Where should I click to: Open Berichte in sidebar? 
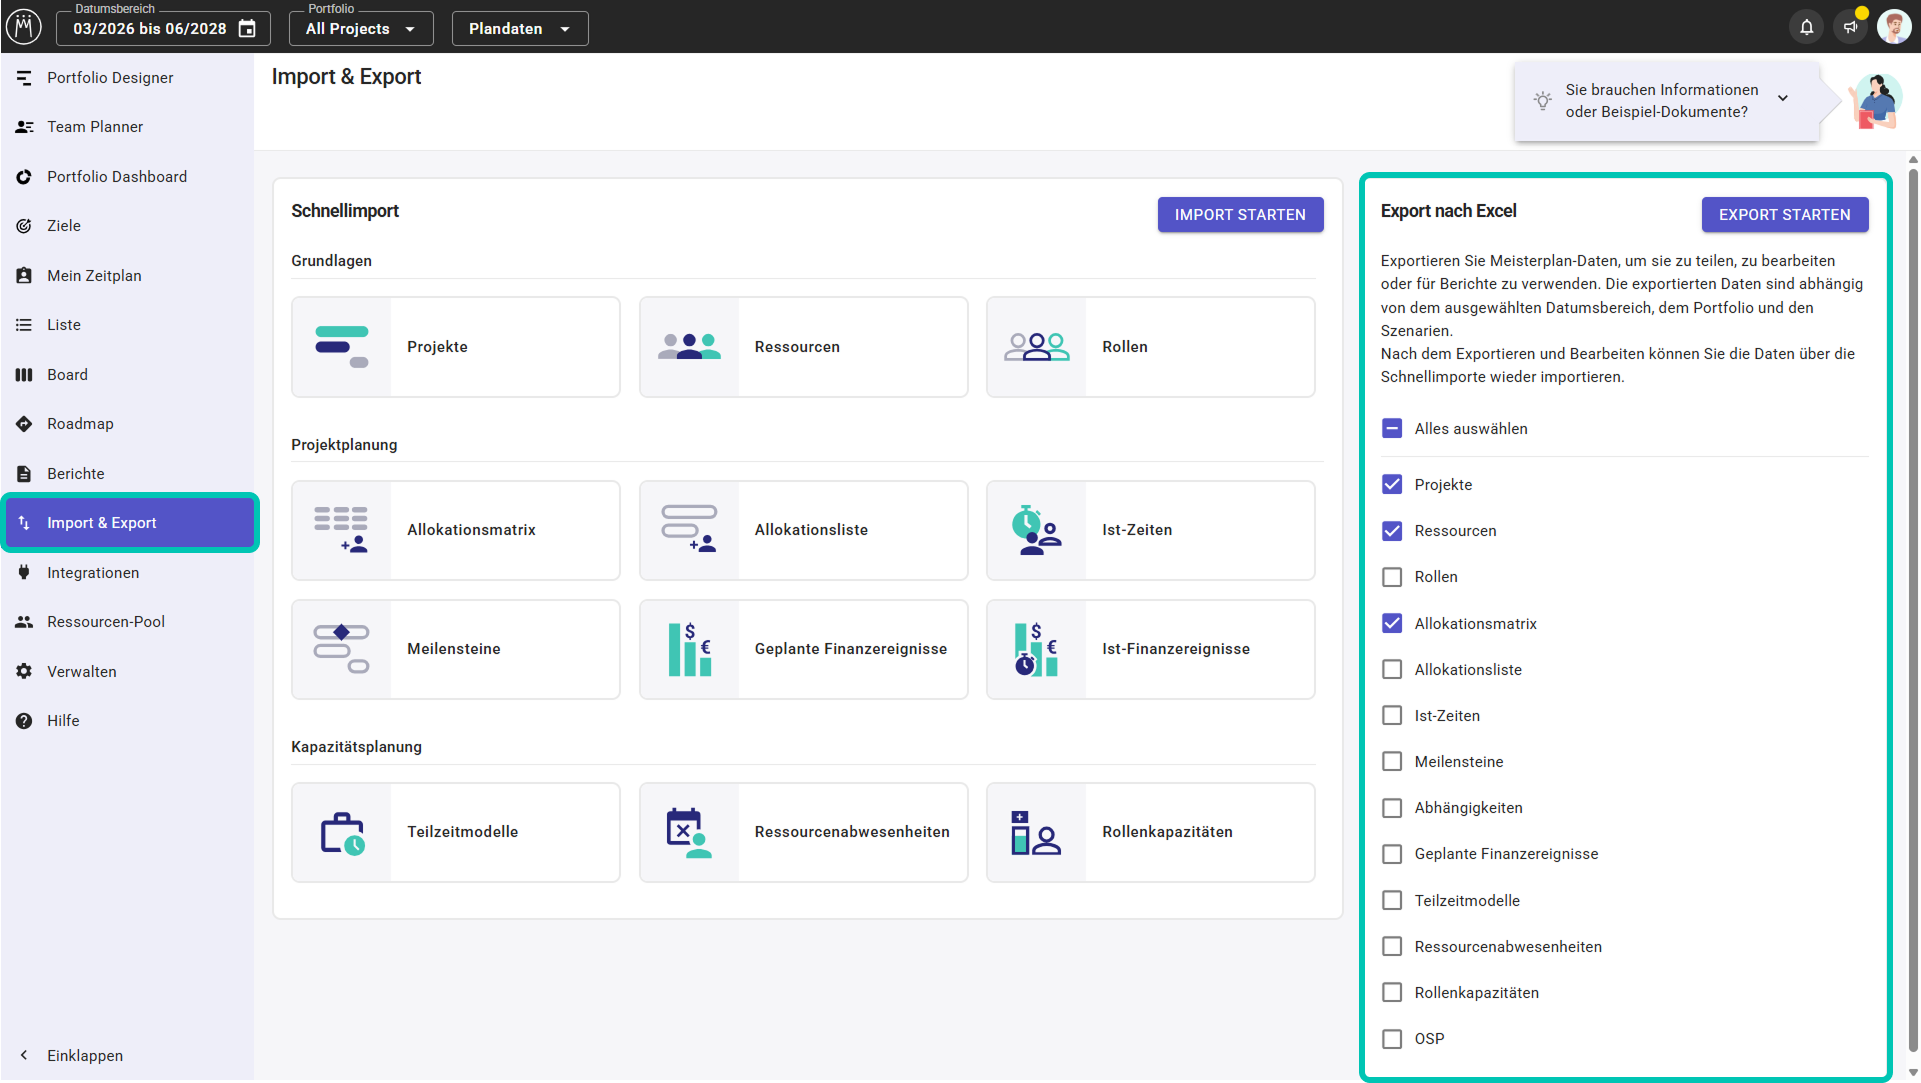pos(127,474)
